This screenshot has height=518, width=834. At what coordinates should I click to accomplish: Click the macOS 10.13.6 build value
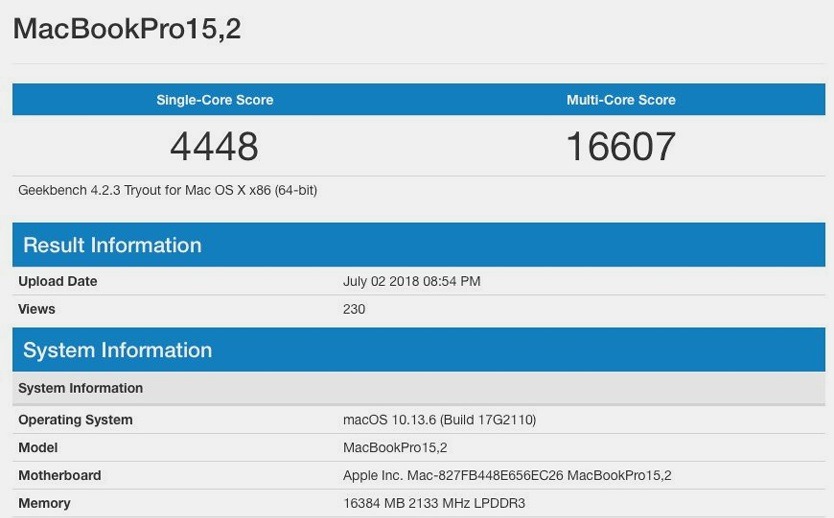[x=439, y=420]
